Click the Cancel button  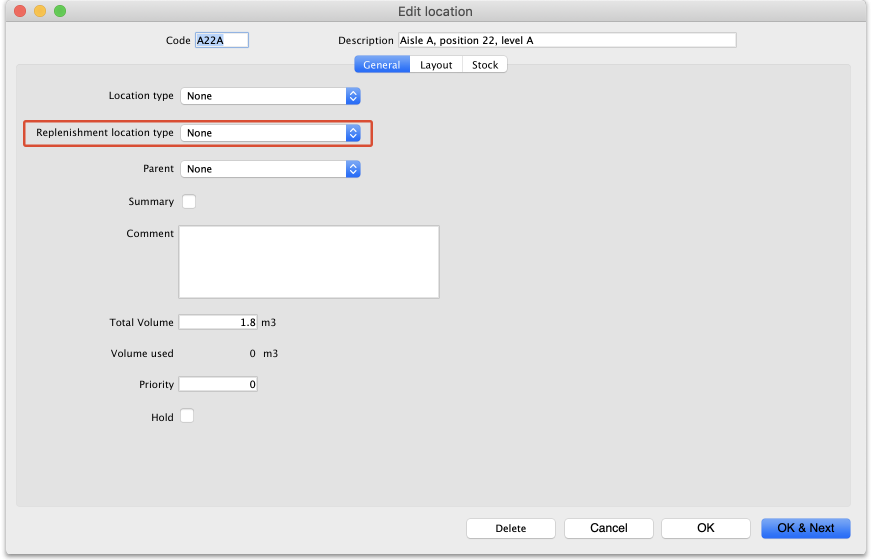[608, 528]
